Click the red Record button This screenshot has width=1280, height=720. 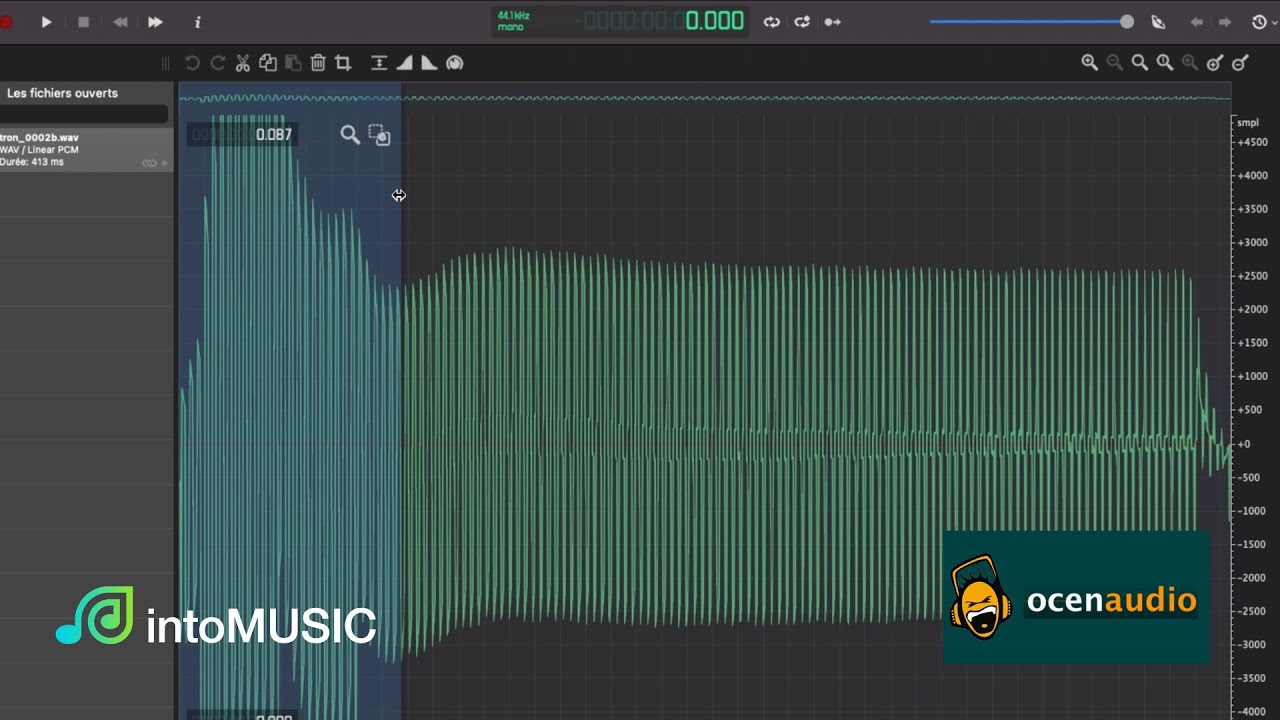(x=5, y=22)
